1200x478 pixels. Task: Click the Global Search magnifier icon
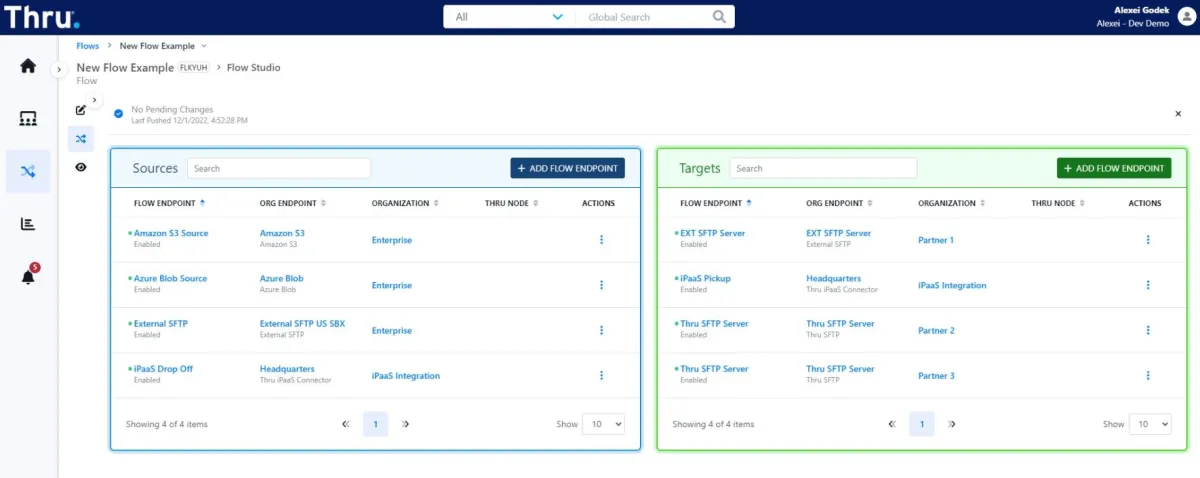[719, 17]
